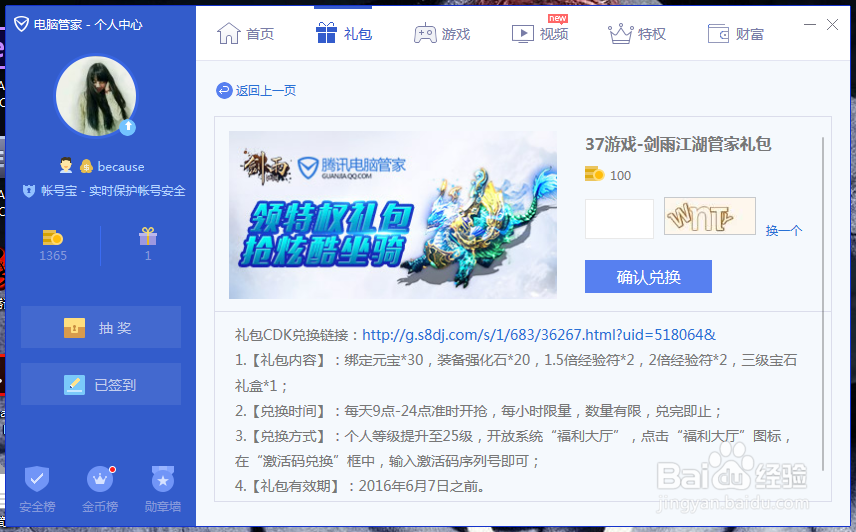The width and height of the screenshot is (856, 532).
Task: Click the gift details vertical scrollbar
Action: pos(823,304)
